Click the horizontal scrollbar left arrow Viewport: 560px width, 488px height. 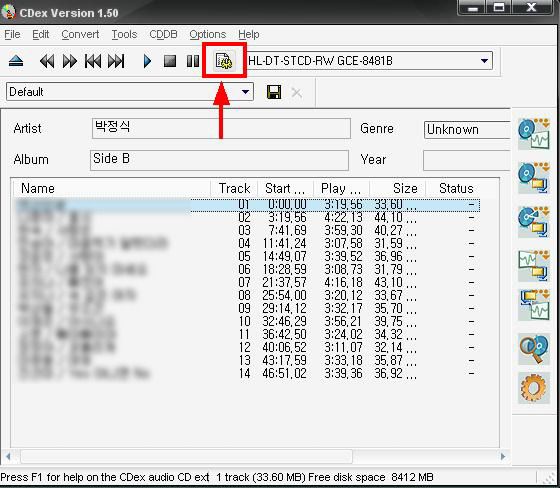pos(8,456)
